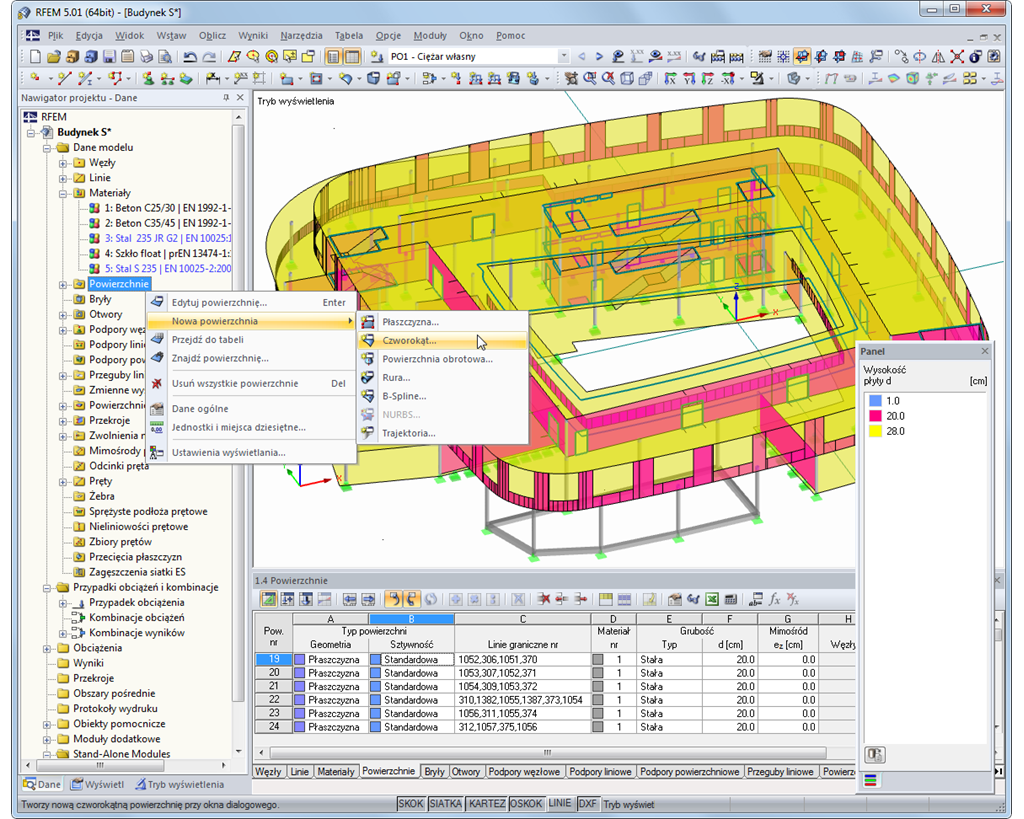Image resolution: width=1024 pixels, height=819 pixels.
Task: Click the Excel export icon in table toolbar
Action: (x=712, y=599)
